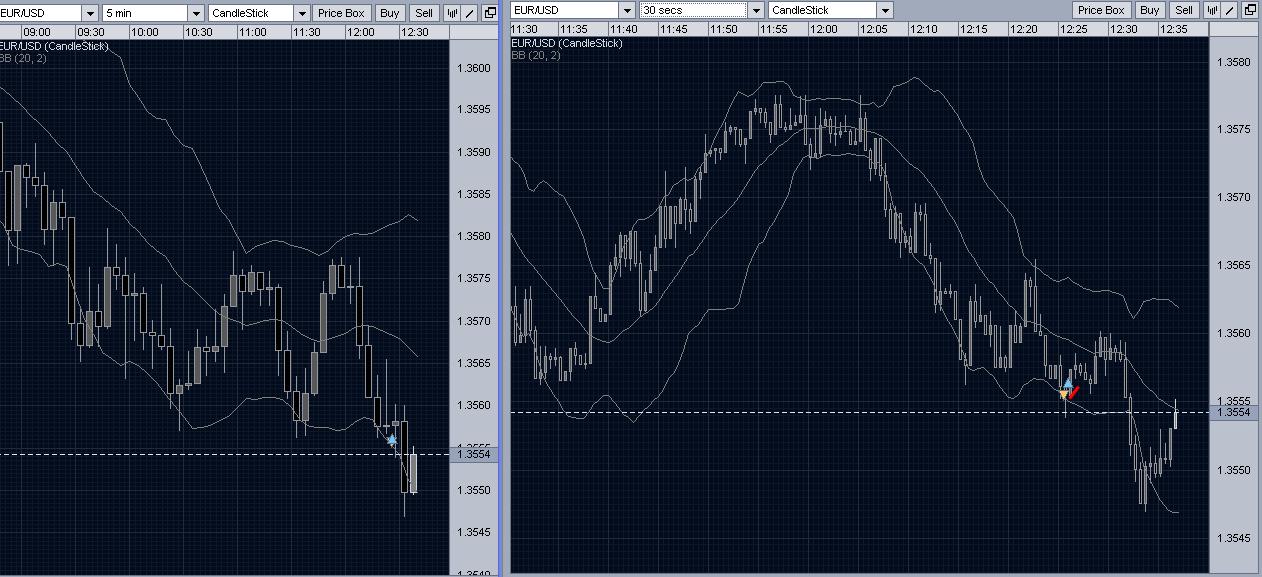Open EUR/USD symbol dropdown arrow in left chart

[x=90, y=13]
